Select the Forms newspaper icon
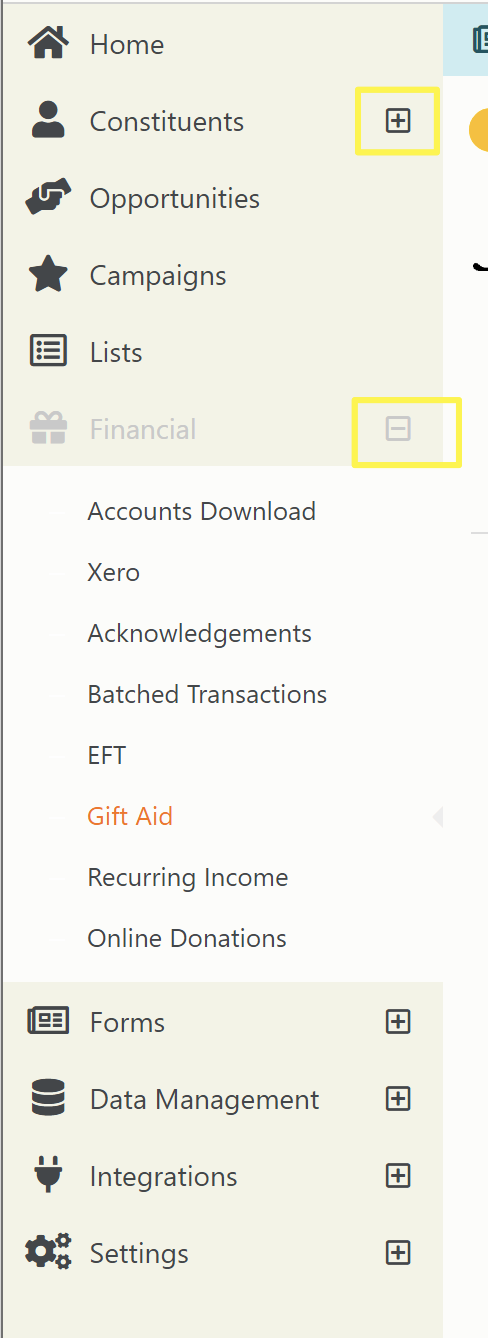Screen dimensions: 488x1338 pos(47,1021)
